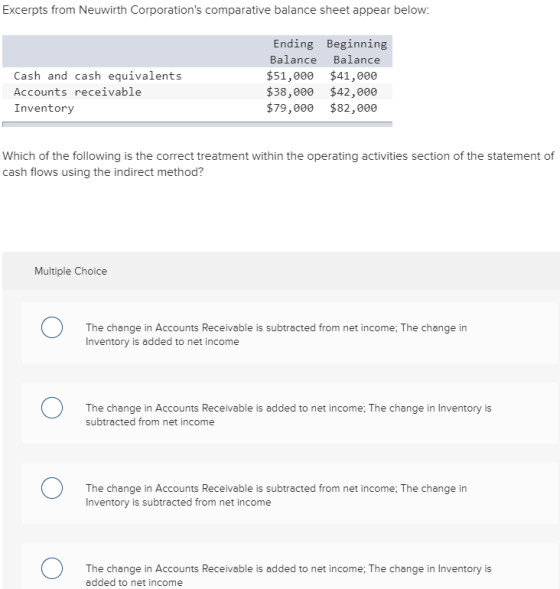Click answer text 'Inventory is subtracted from net income'
The height and width of the screenshot is (589, 560).
pyautogui.click(x=178, y=502)
